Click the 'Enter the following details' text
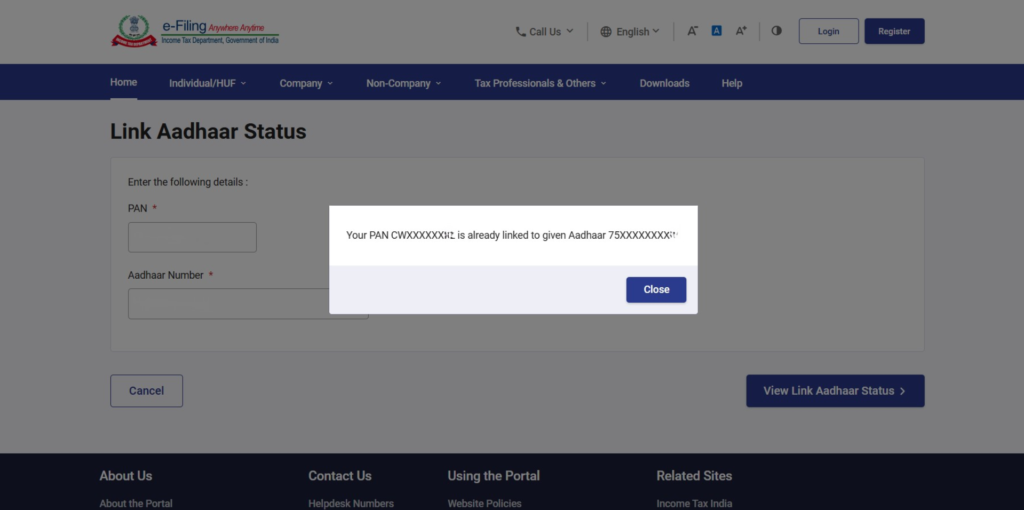Image resolution: width=1024 pixels, height=510 pixels. click(x=188, y=182)
